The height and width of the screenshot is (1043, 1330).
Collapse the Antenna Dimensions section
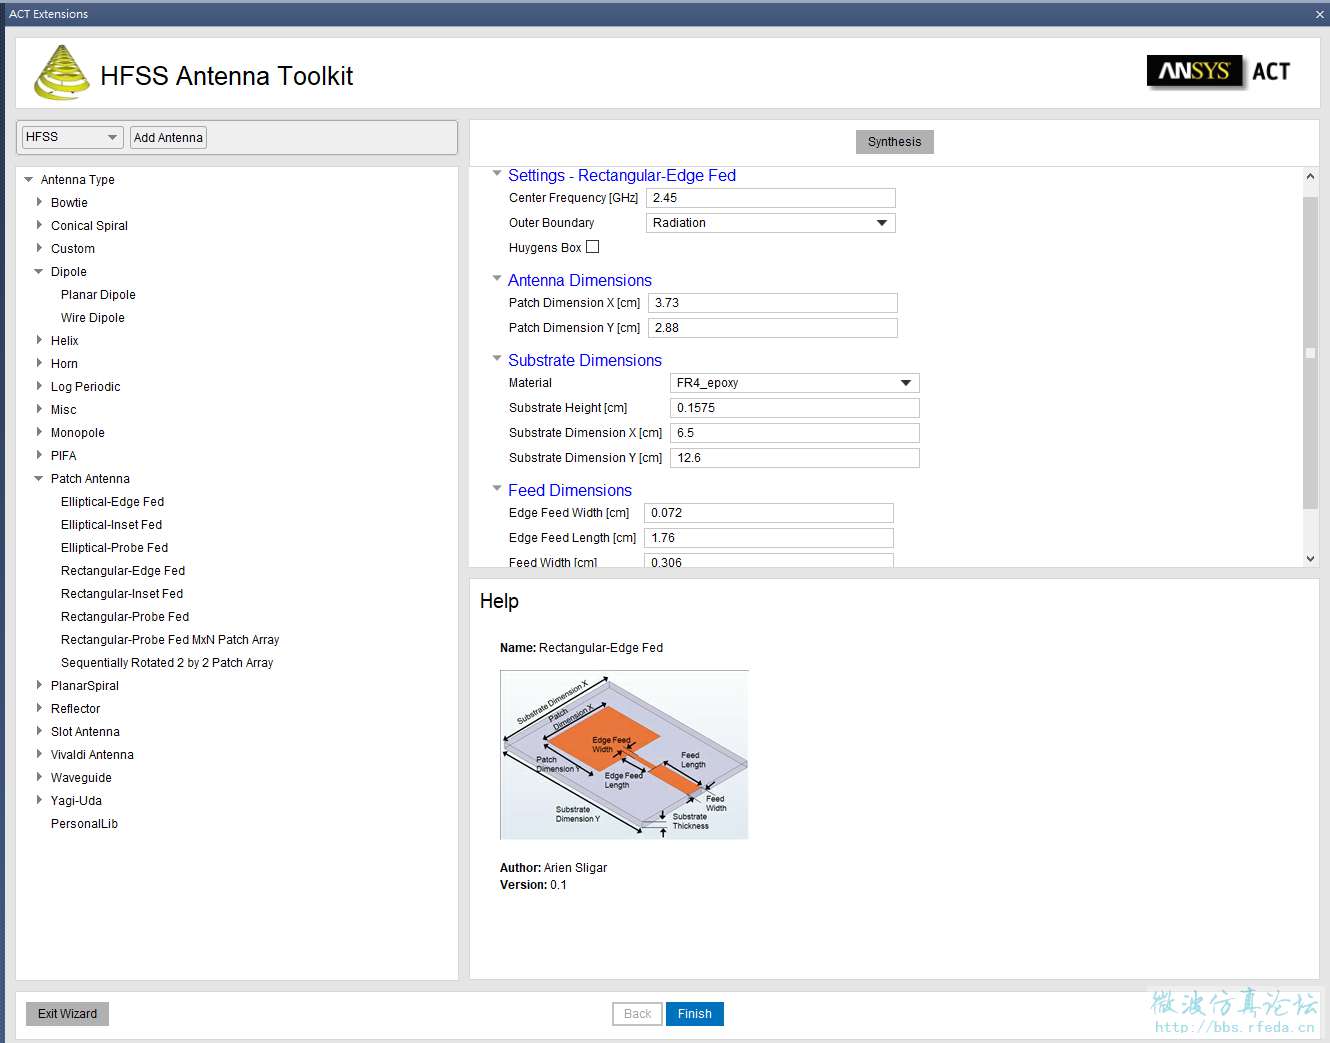click(x=497, y=279)
